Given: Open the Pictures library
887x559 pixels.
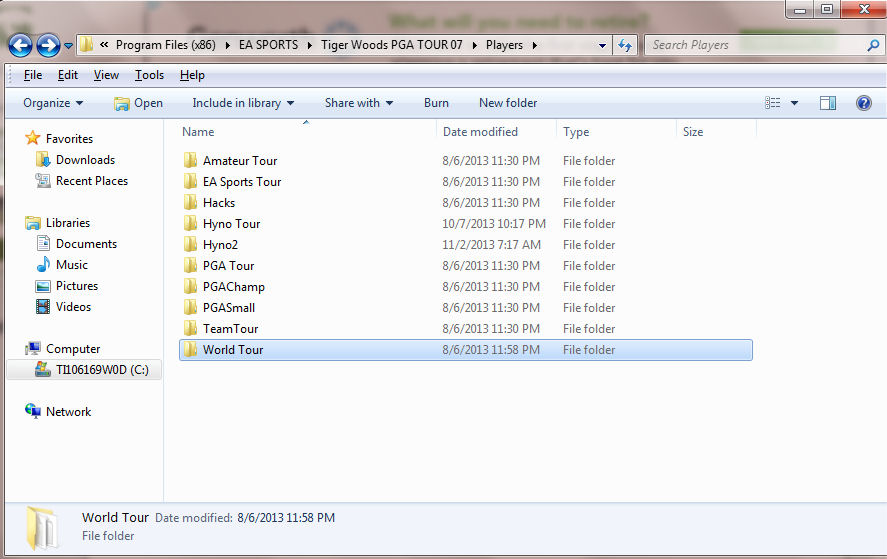Looking at the screenshot, I should tap(77, 286).
